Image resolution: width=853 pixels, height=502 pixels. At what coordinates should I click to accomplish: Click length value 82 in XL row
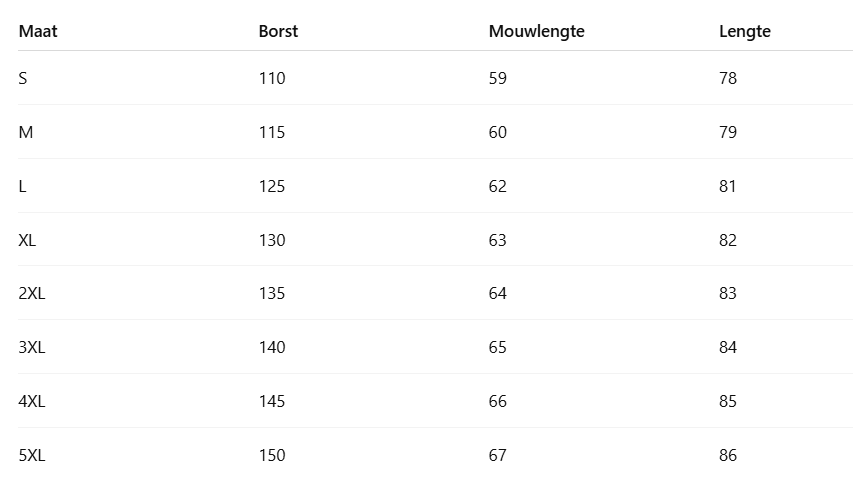tap(728, 240)
